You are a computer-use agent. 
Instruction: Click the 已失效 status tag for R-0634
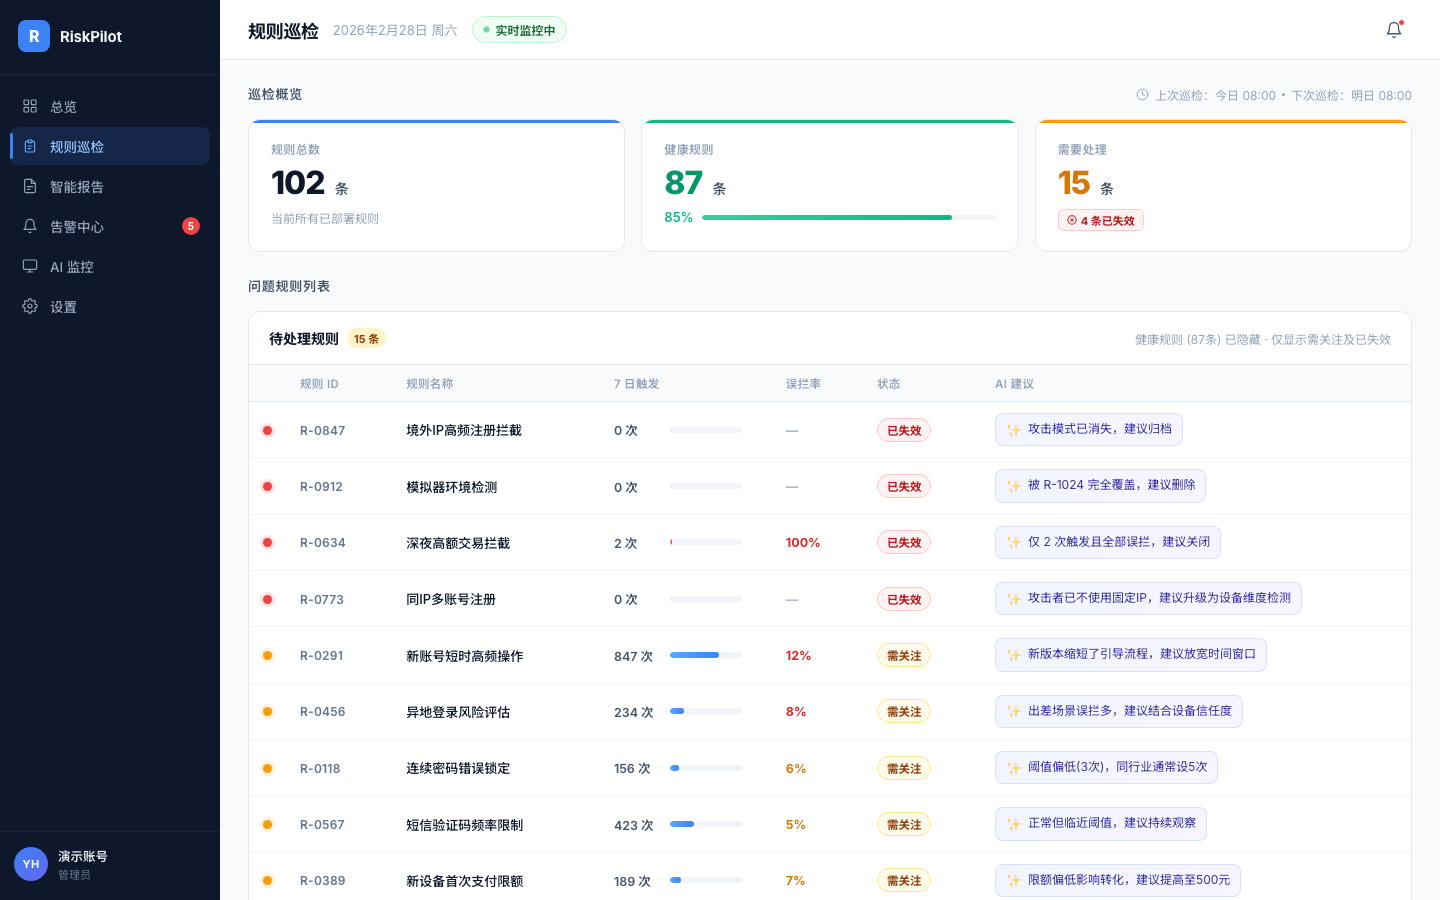coord(904,543)
